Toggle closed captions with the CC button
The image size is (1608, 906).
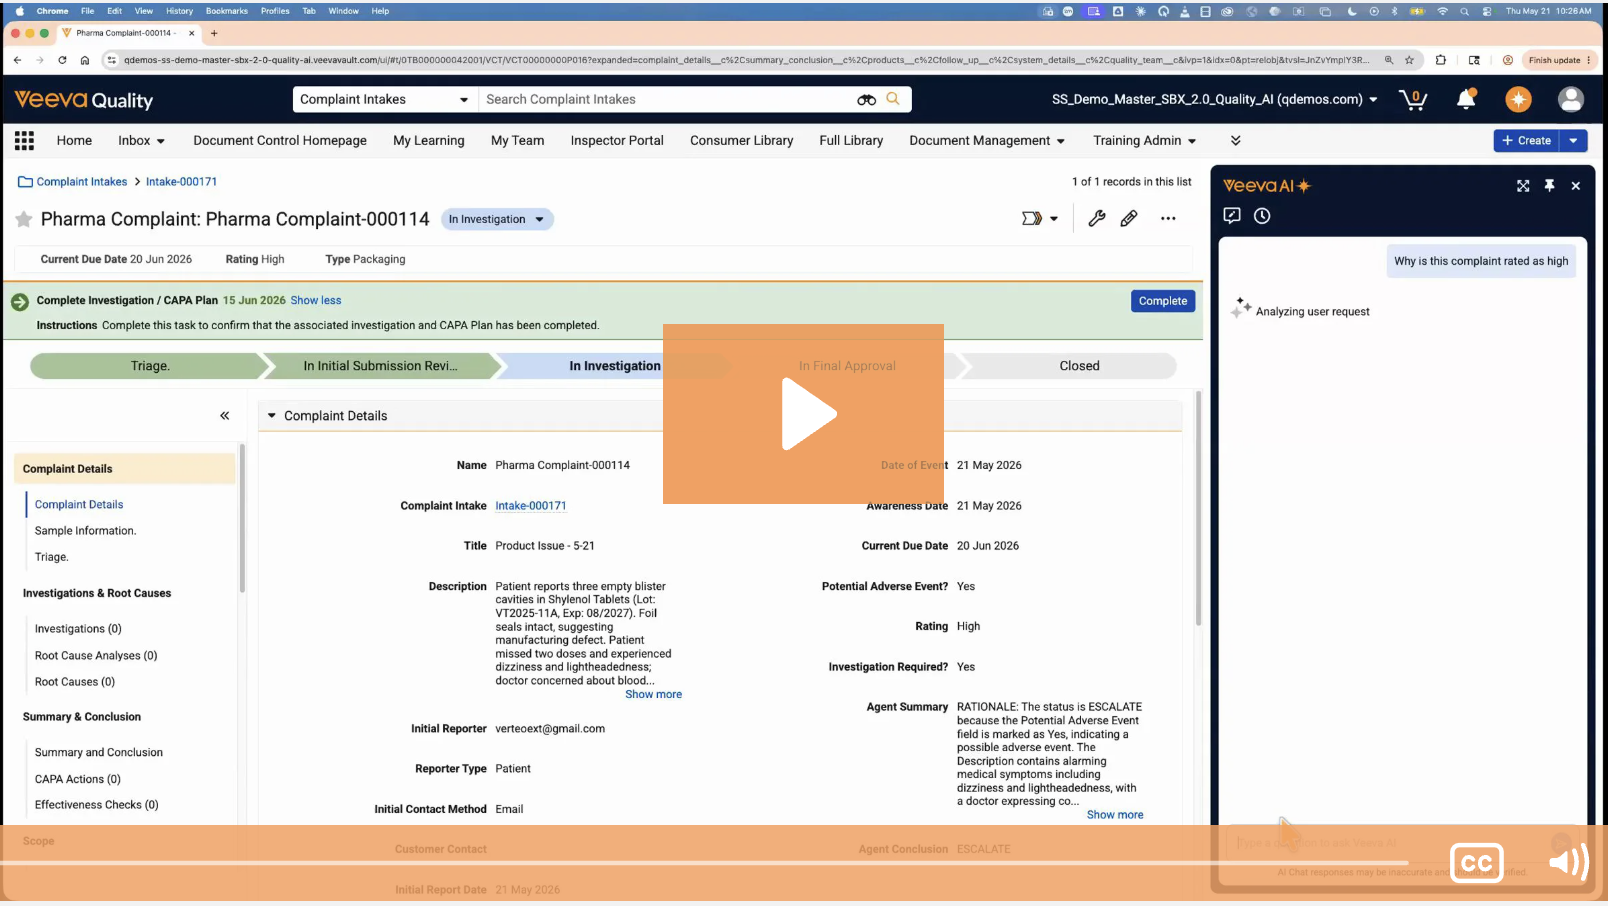[1477, 862]
